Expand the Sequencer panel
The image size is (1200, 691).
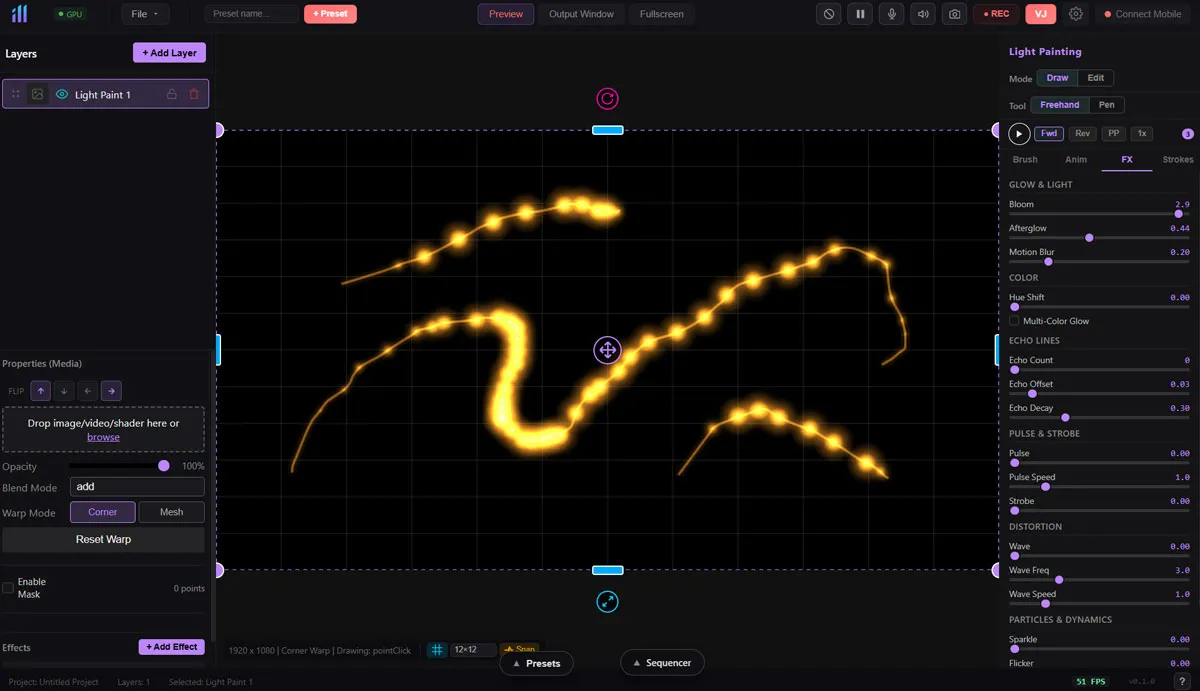[662, 663]
